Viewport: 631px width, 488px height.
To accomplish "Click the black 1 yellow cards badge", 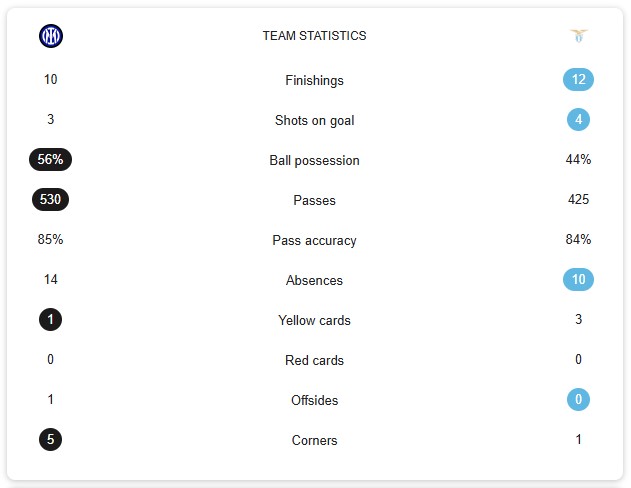I will click(50, 319).
